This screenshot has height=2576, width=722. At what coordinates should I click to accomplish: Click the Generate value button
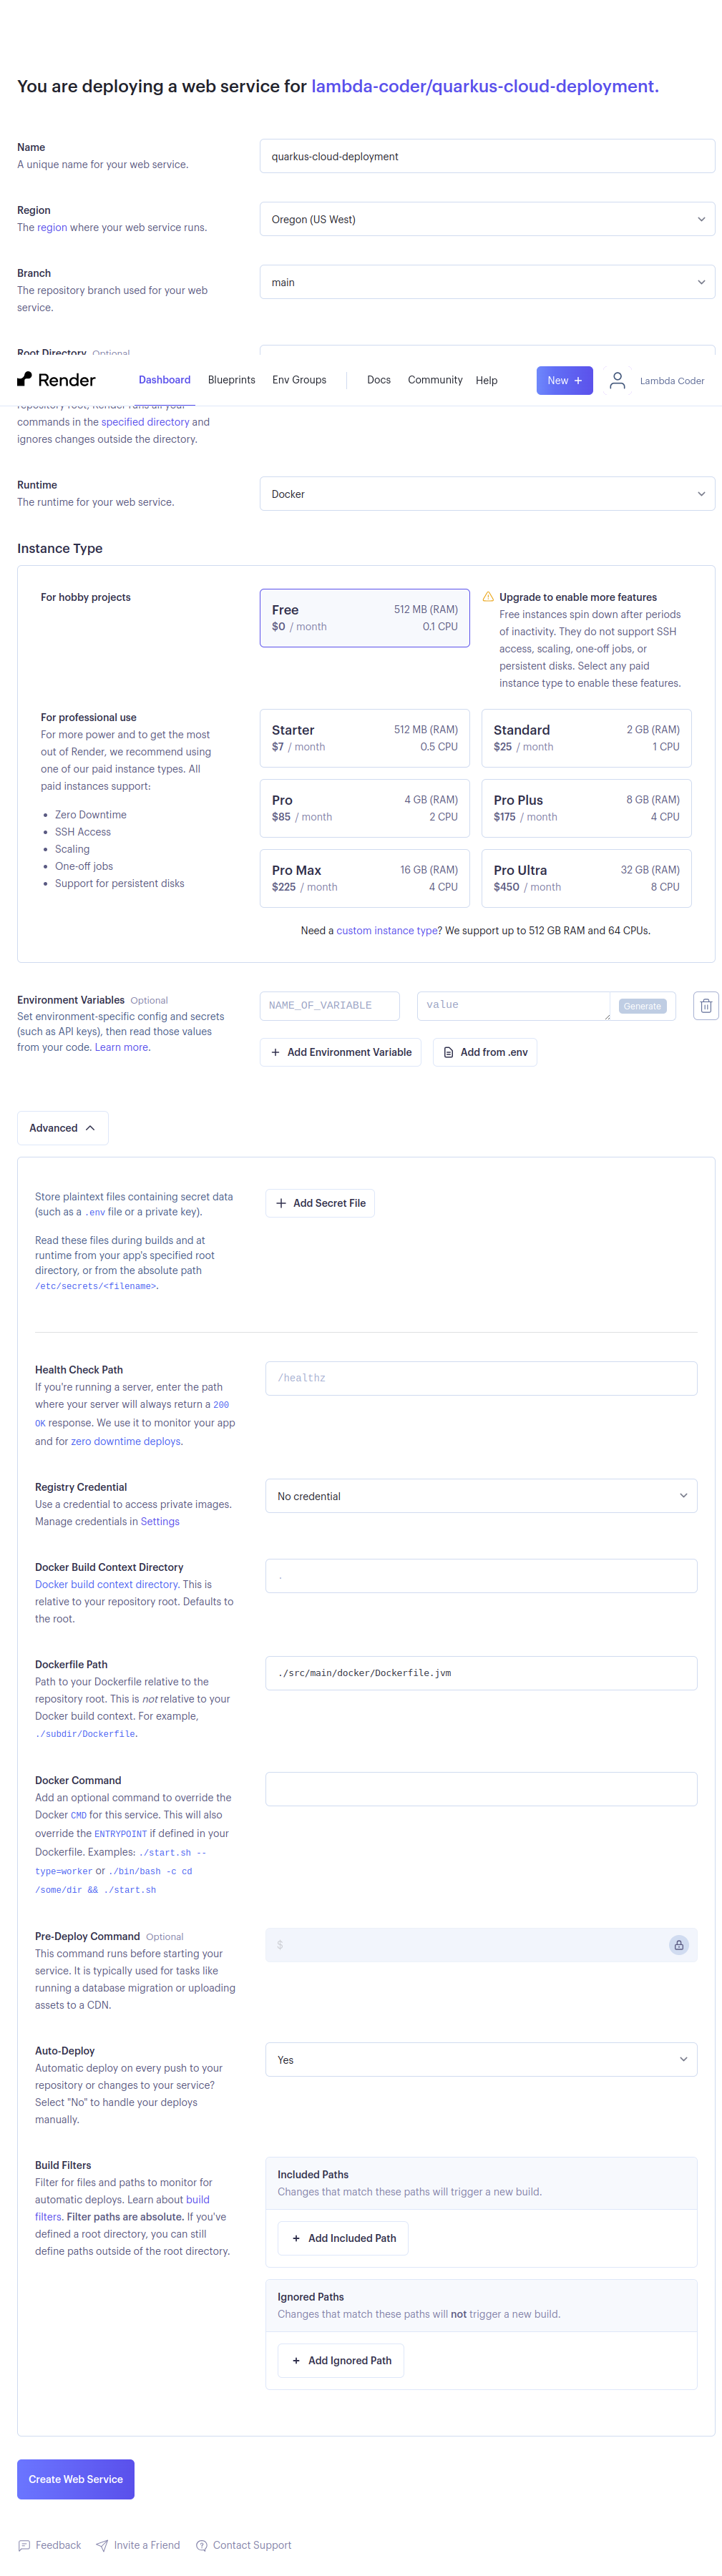(x=642, y=1006)
